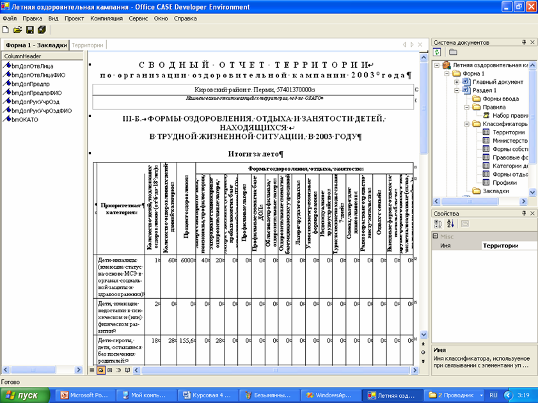This screenshot has width=538, height=403.
Task: Collapse the Правила folder node
Action: pyautogui.click(x=467, y=107)
